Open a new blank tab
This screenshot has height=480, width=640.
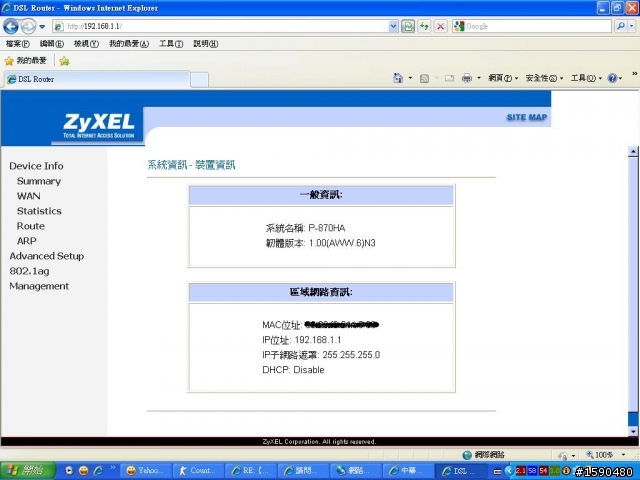pos(199,80)
